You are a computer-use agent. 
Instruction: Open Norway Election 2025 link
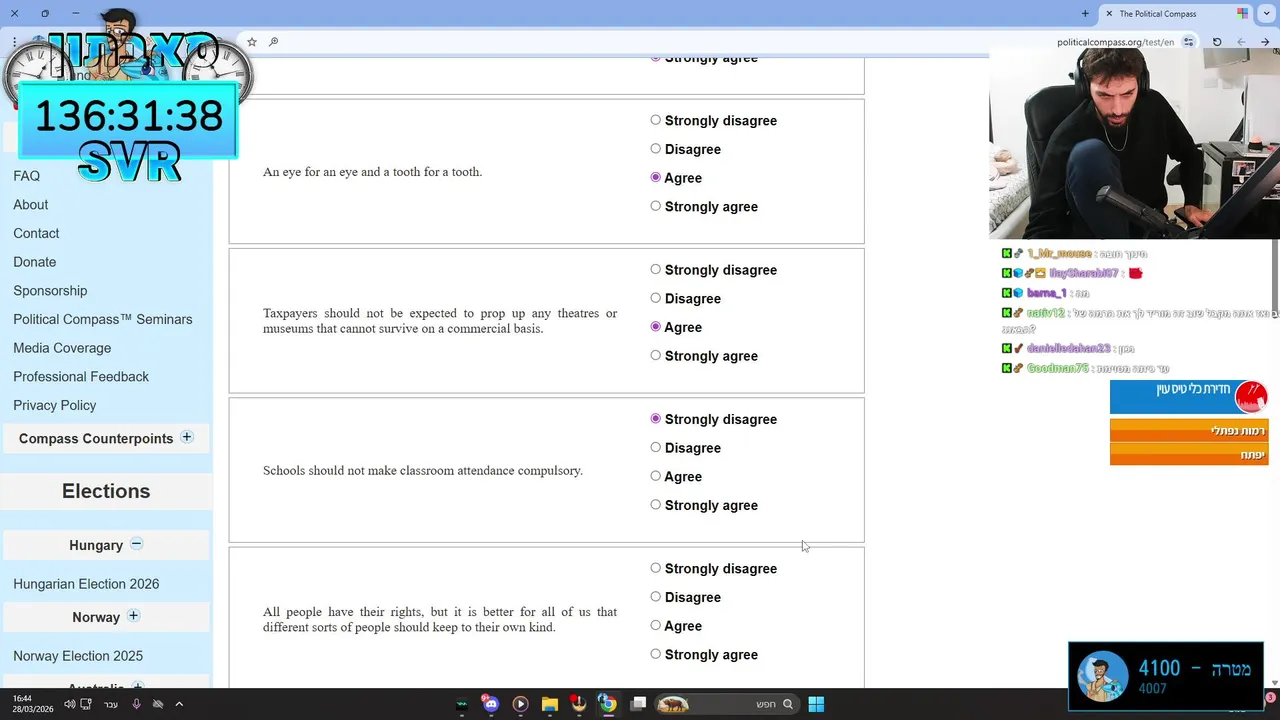[x=78, y=656]
